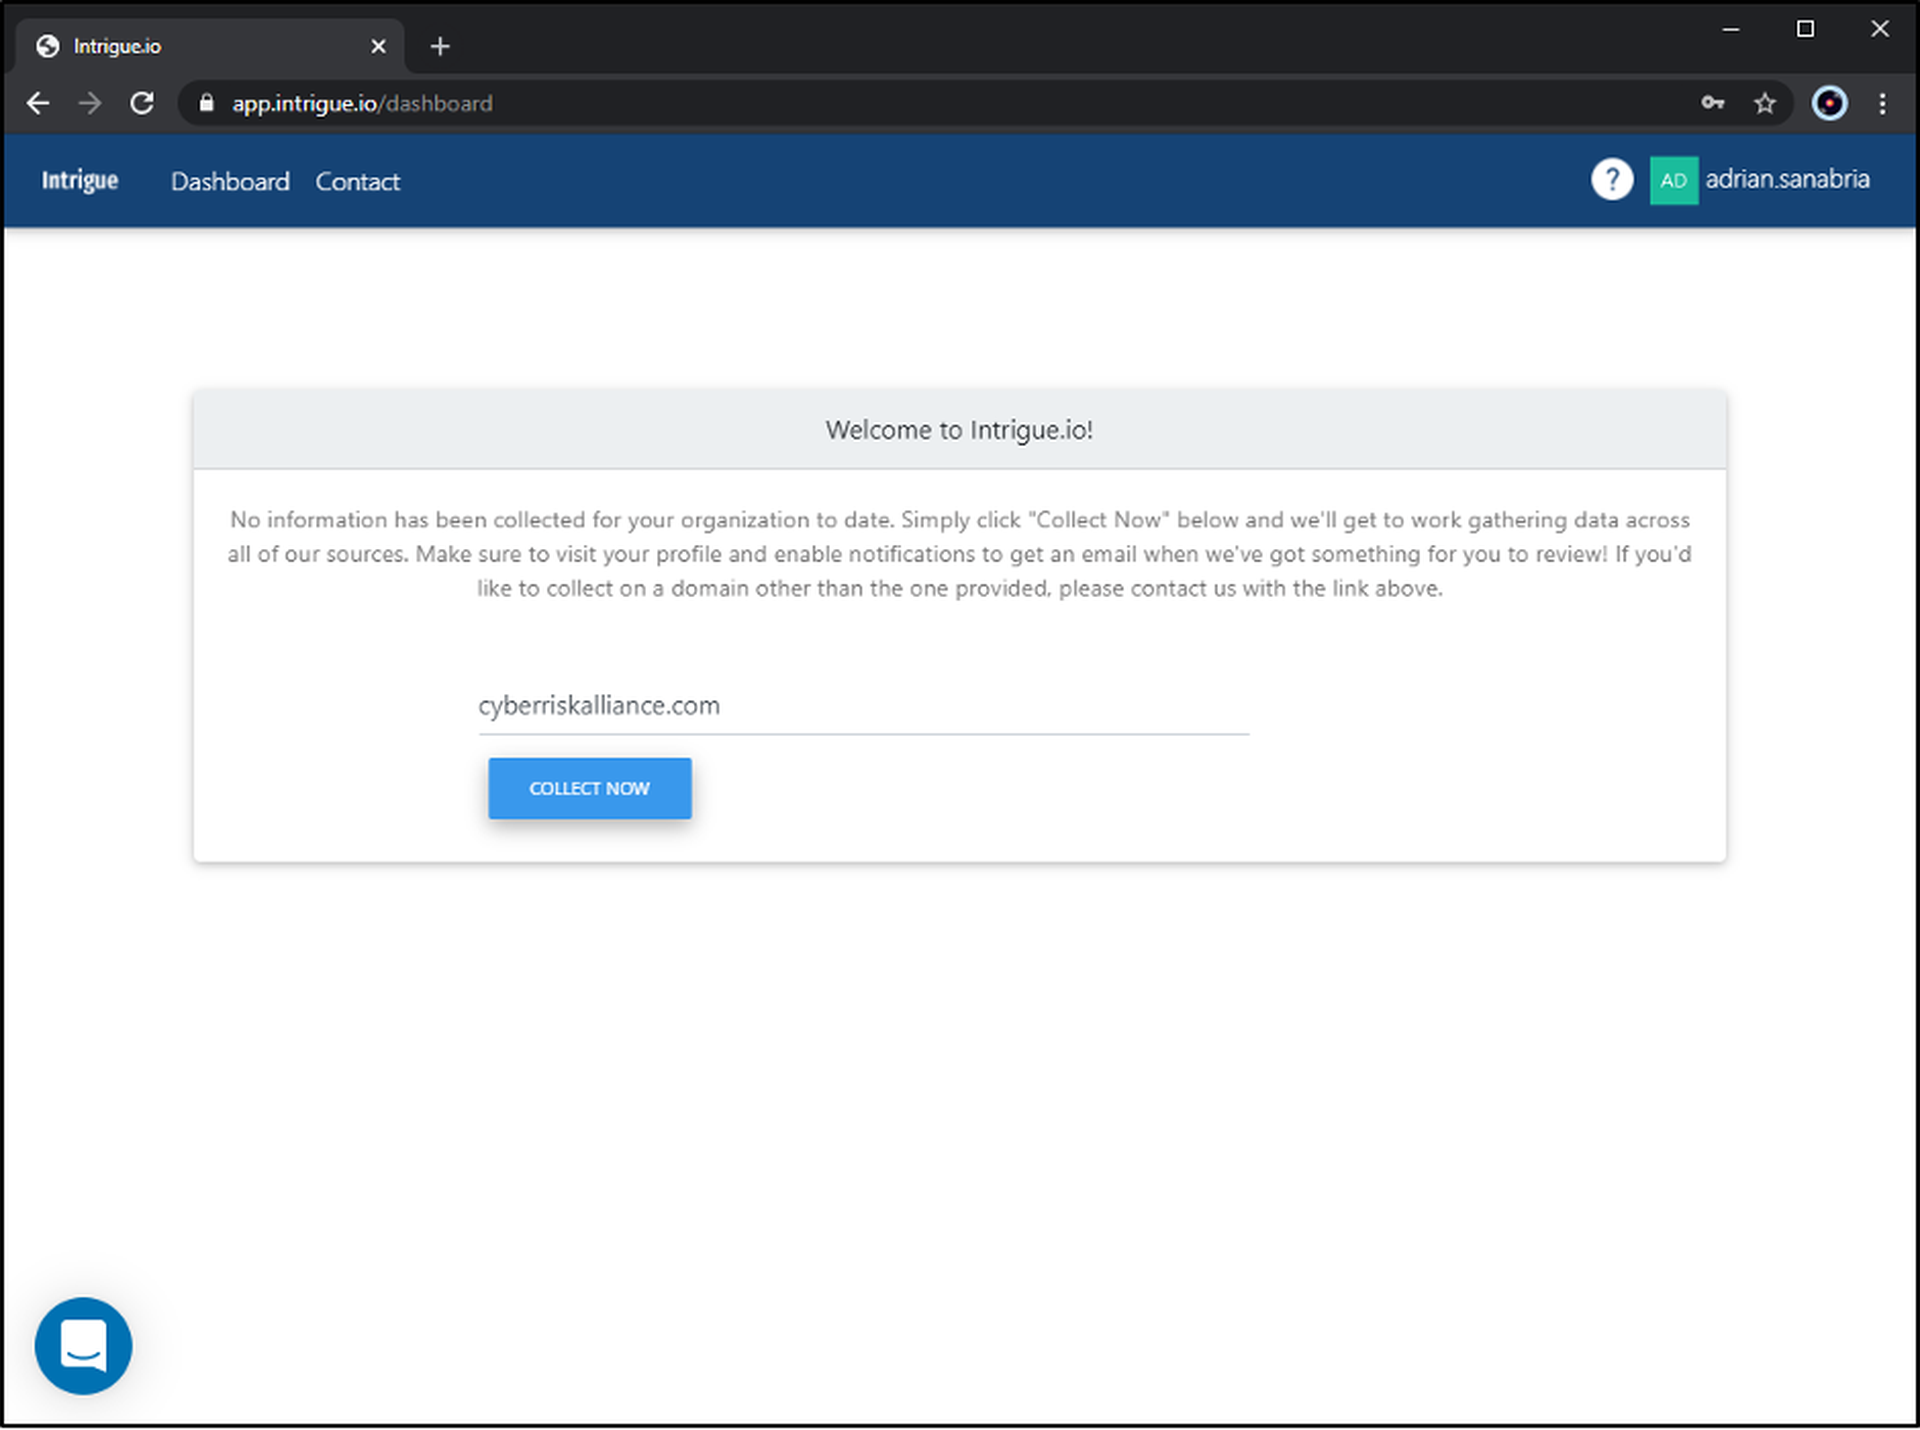This screenshot has width=1920, height=1430.
Task: Open the saved passwords key icon
Action: (x=1713, y=103)
